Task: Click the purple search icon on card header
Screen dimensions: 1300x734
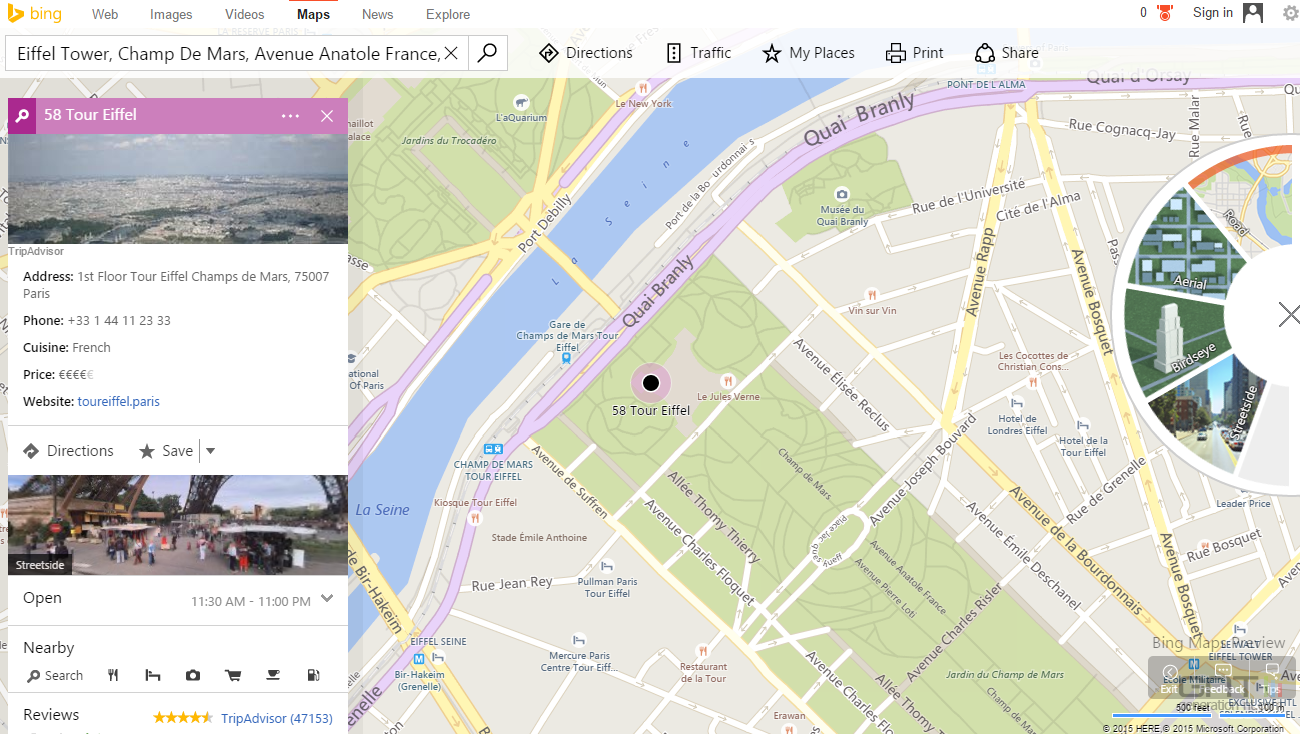Action: [x=22, y=116]
